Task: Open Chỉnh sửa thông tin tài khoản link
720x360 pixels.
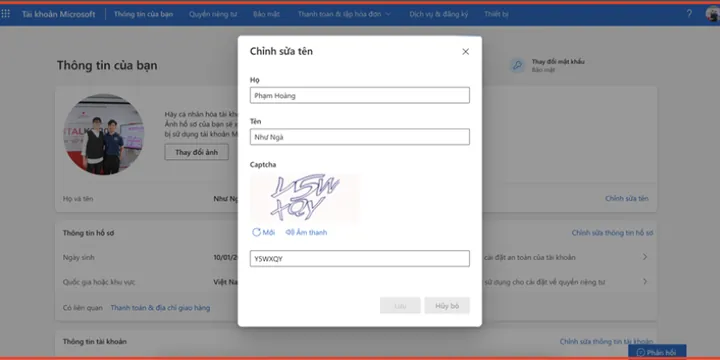Action: [606, 342]
